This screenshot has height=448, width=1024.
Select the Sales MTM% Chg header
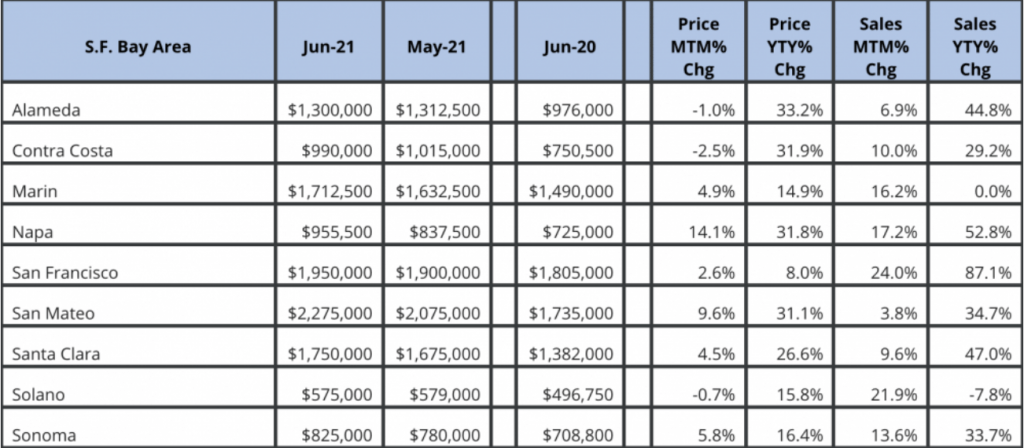pyautogui.click(x=881, y=45)
